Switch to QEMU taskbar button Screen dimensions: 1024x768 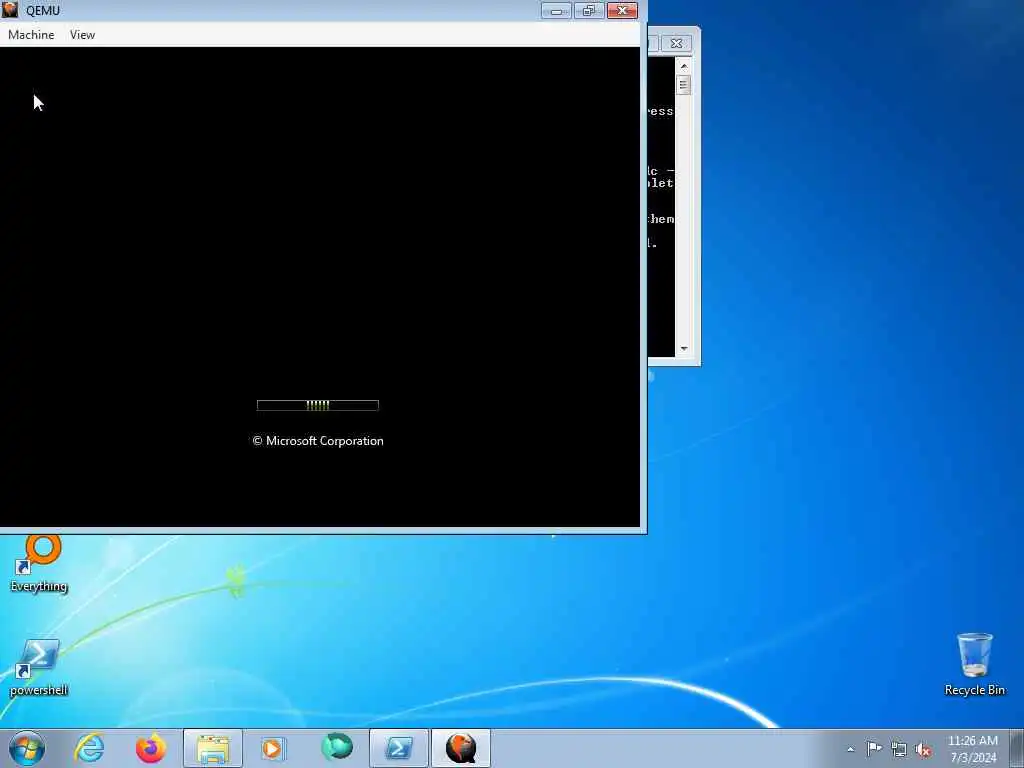(461, 748)
